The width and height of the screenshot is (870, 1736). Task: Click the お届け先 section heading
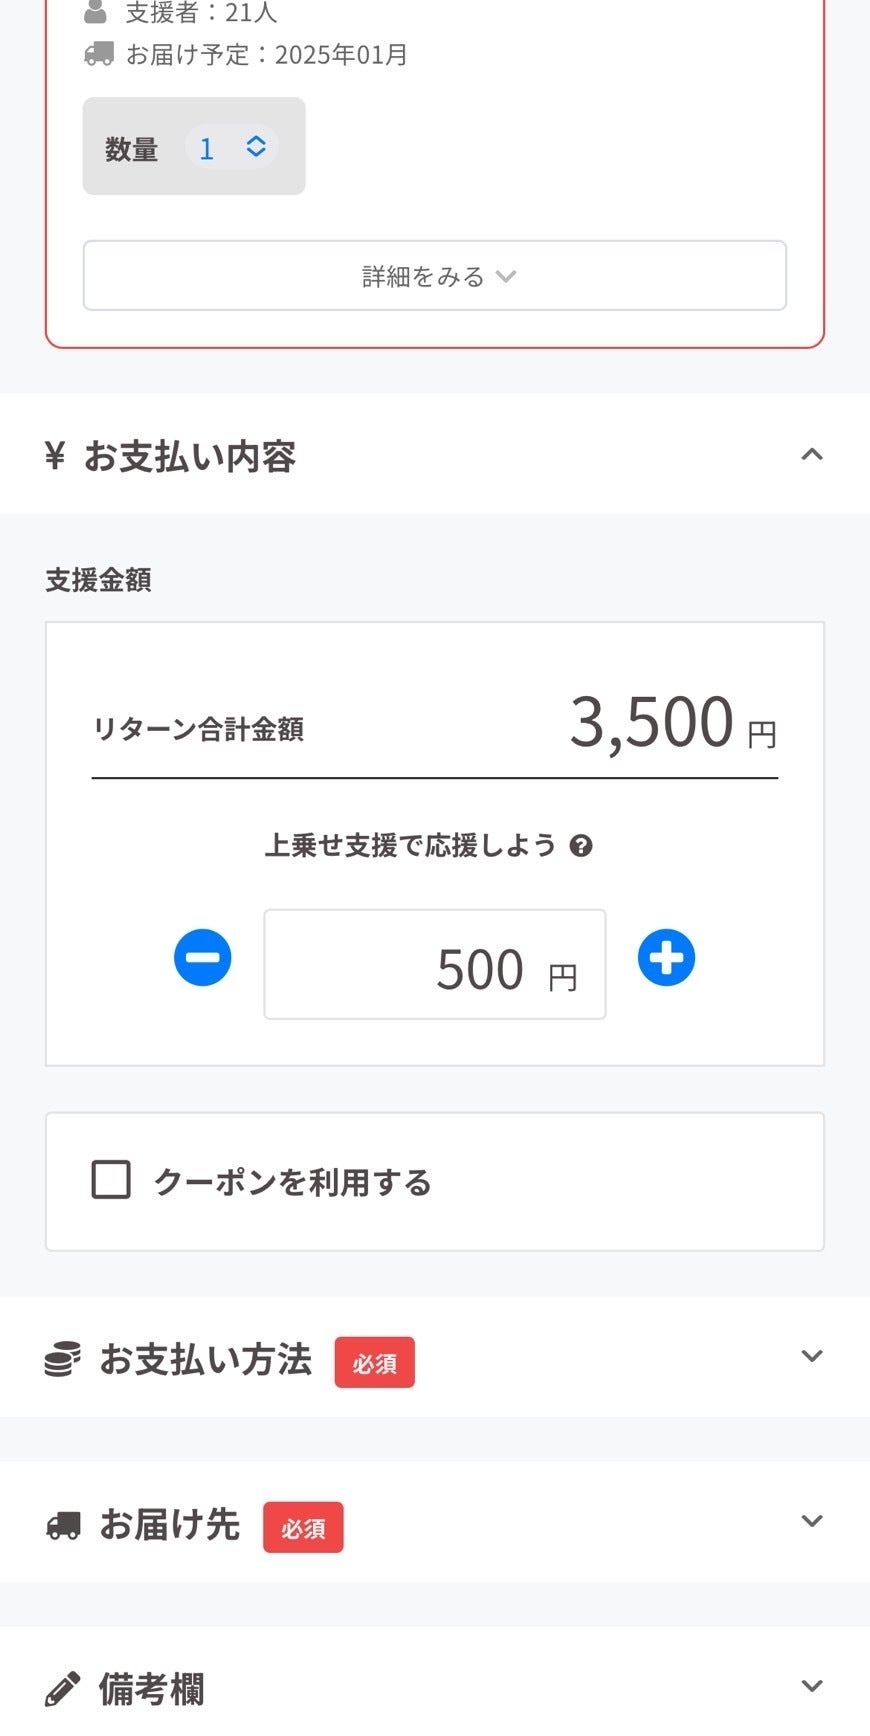point(170,1525)
